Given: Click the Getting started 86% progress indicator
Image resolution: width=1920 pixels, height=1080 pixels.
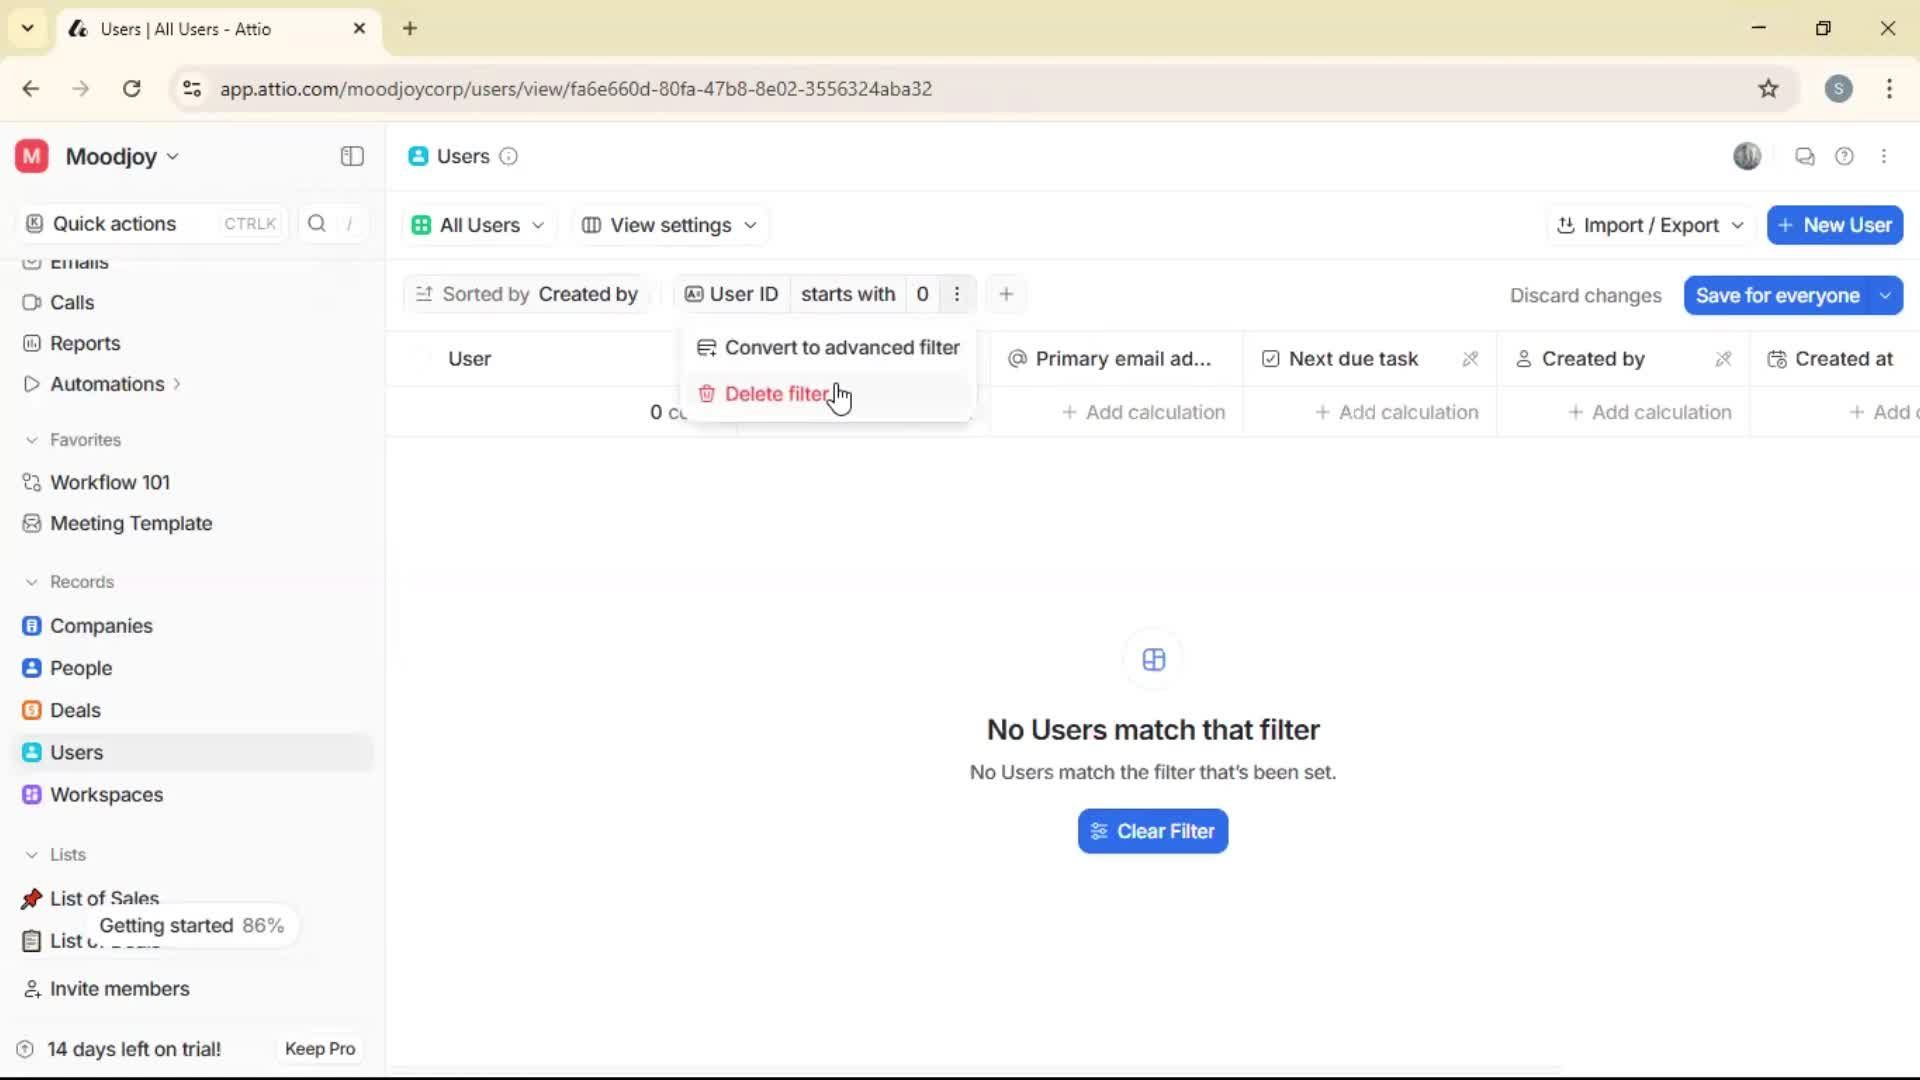Looking at the screenshot, I should 192,925.
